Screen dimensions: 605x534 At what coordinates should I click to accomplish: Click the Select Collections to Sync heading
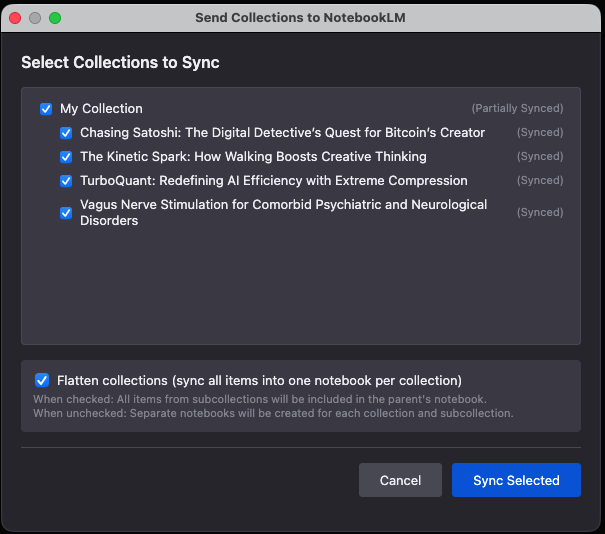coord(120,62)
